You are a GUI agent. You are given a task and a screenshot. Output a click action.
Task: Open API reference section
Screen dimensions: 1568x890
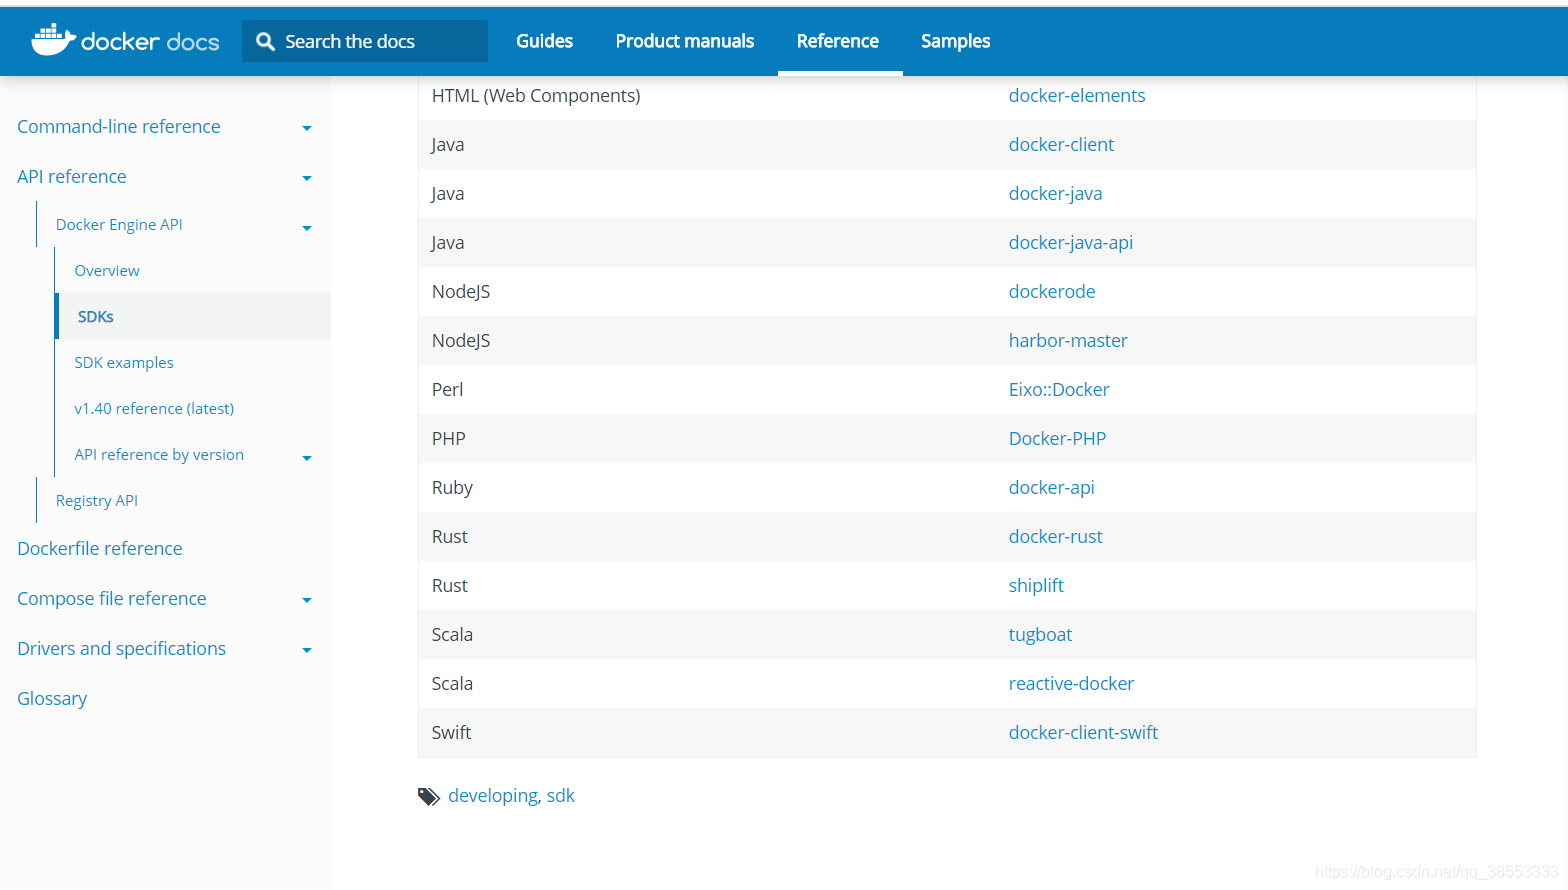tap(72, 177)
